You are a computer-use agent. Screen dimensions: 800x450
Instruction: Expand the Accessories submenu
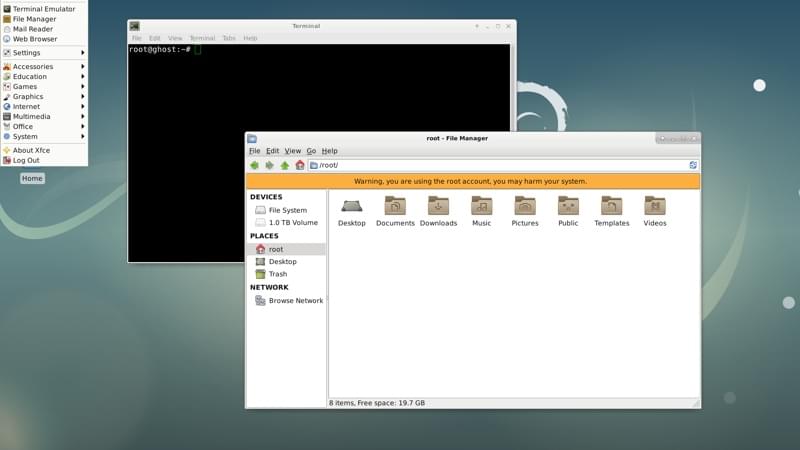point(44,66)
